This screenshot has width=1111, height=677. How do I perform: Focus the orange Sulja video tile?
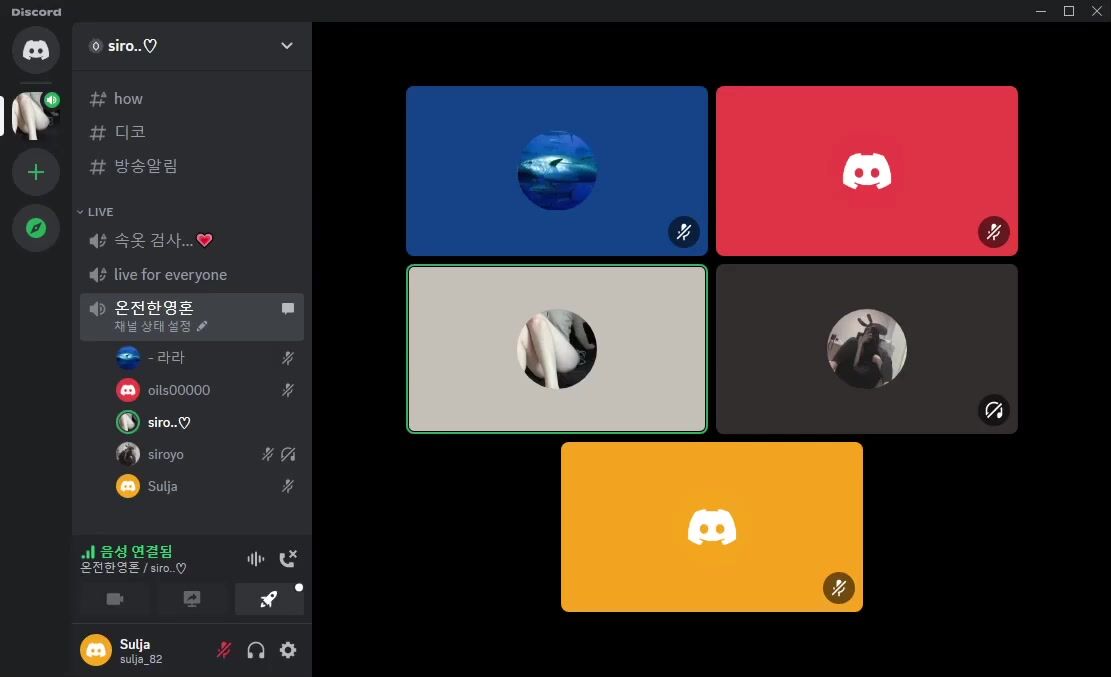point(712,527)
